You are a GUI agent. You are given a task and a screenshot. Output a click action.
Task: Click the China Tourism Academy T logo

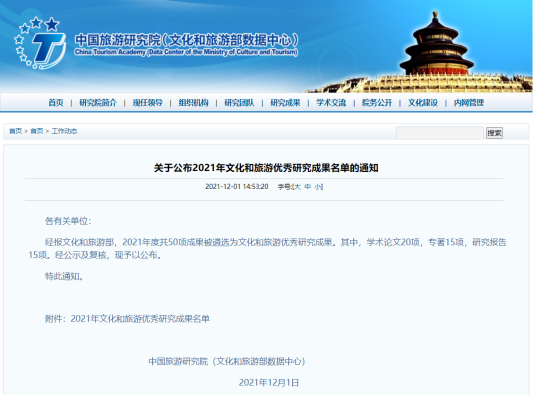point(40,43)
